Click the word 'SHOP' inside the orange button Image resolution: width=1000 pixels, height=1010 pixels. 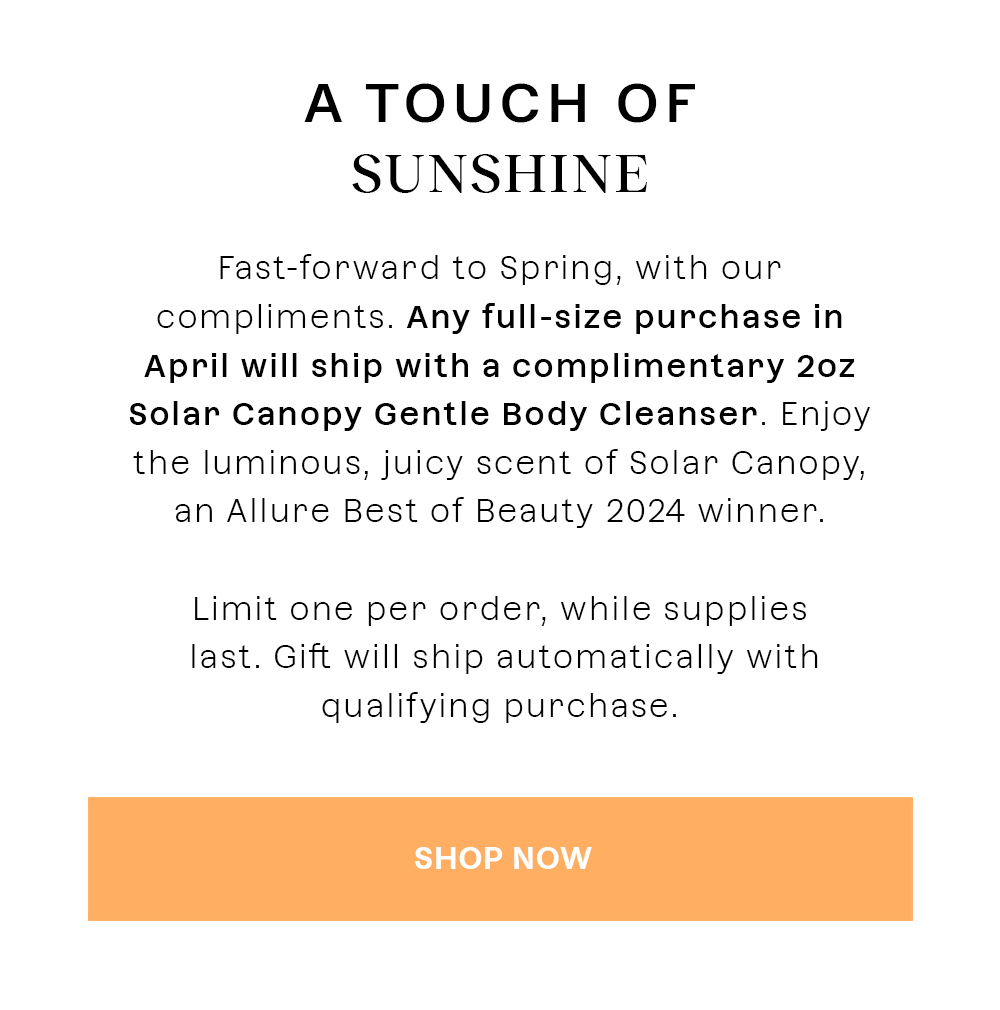coord(458,859)
